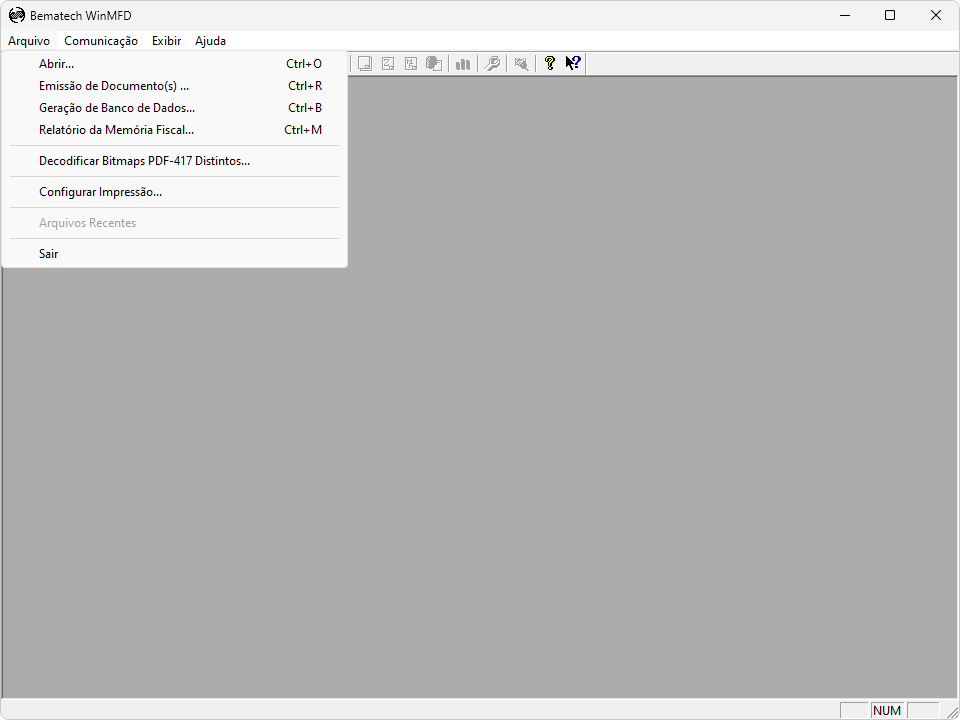Click the NUM status bar indicator
The height and width of the screenshot is (720, 960).
[887, 710]
